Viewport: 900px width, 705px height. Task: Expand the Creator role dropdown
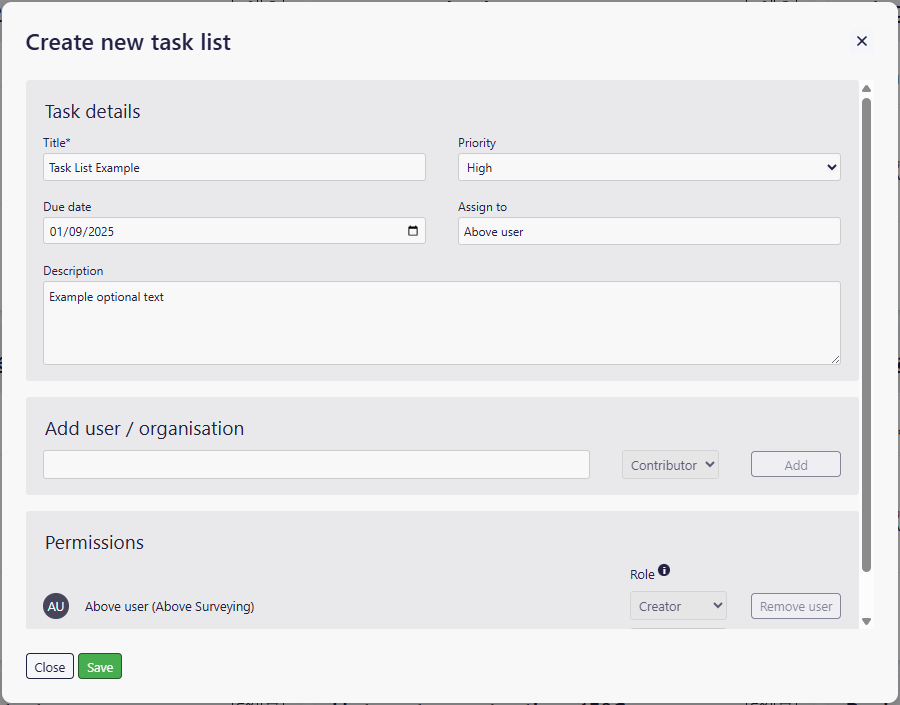678,606
